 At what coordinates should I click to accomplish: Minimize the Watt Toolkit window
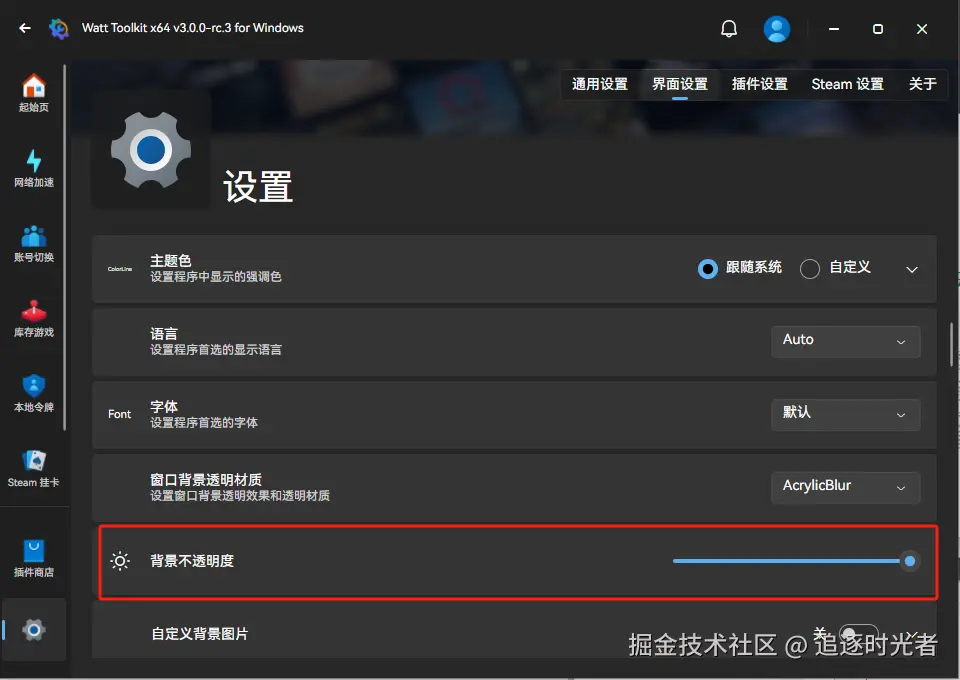[x=834, y=29]
